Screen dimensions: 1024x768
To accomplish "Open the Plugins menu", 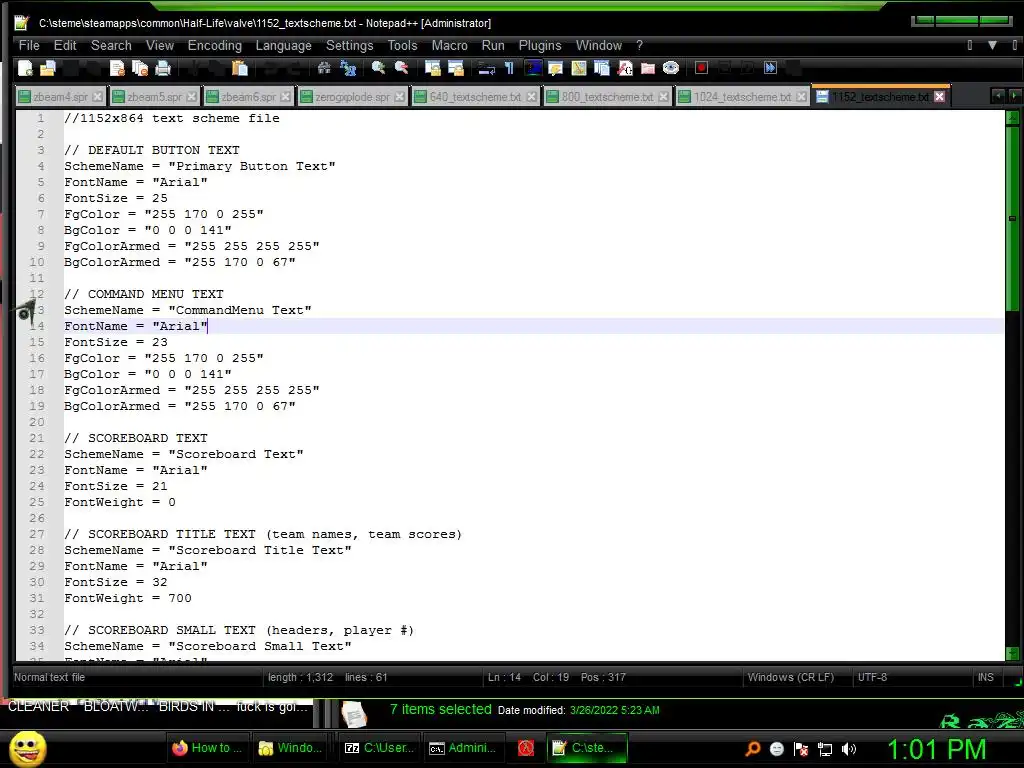I will [x=540, y=45].
